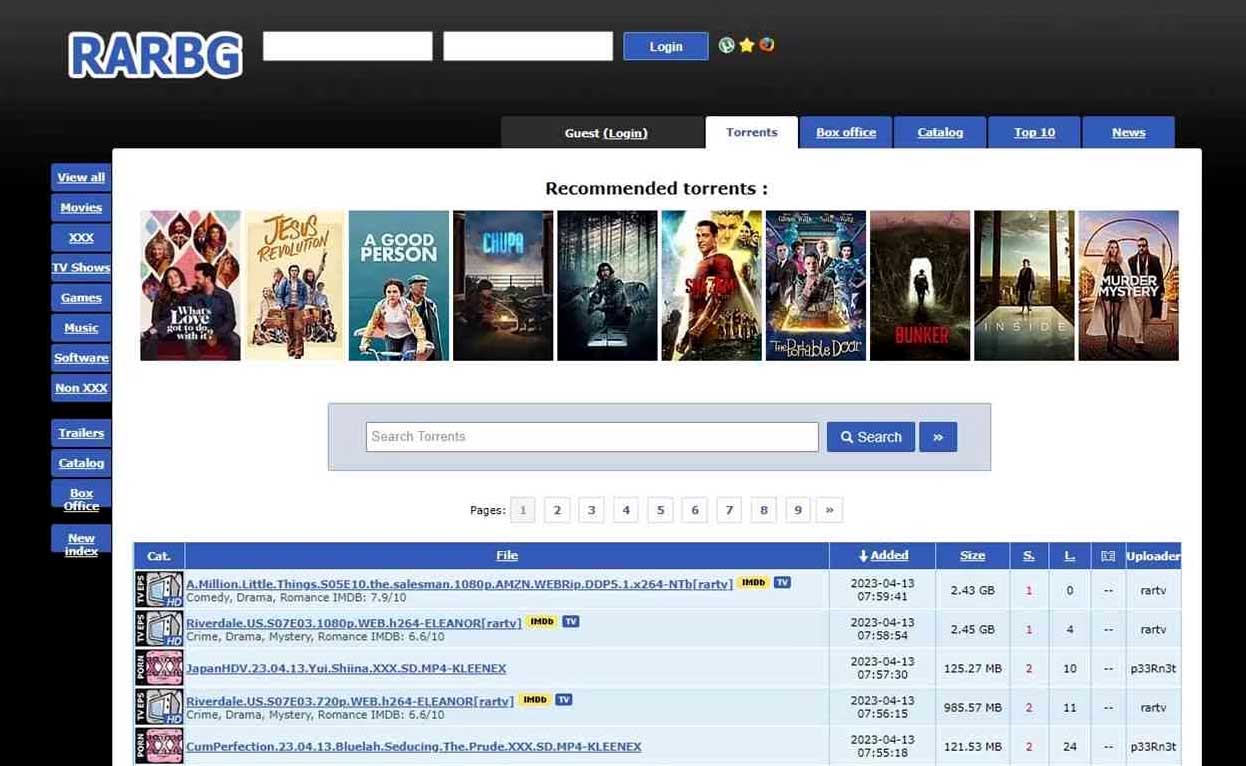Expand advanced search with the » button
This screenshot has width=1246, height=766.
pyautogui.click(x=938, y=437)
